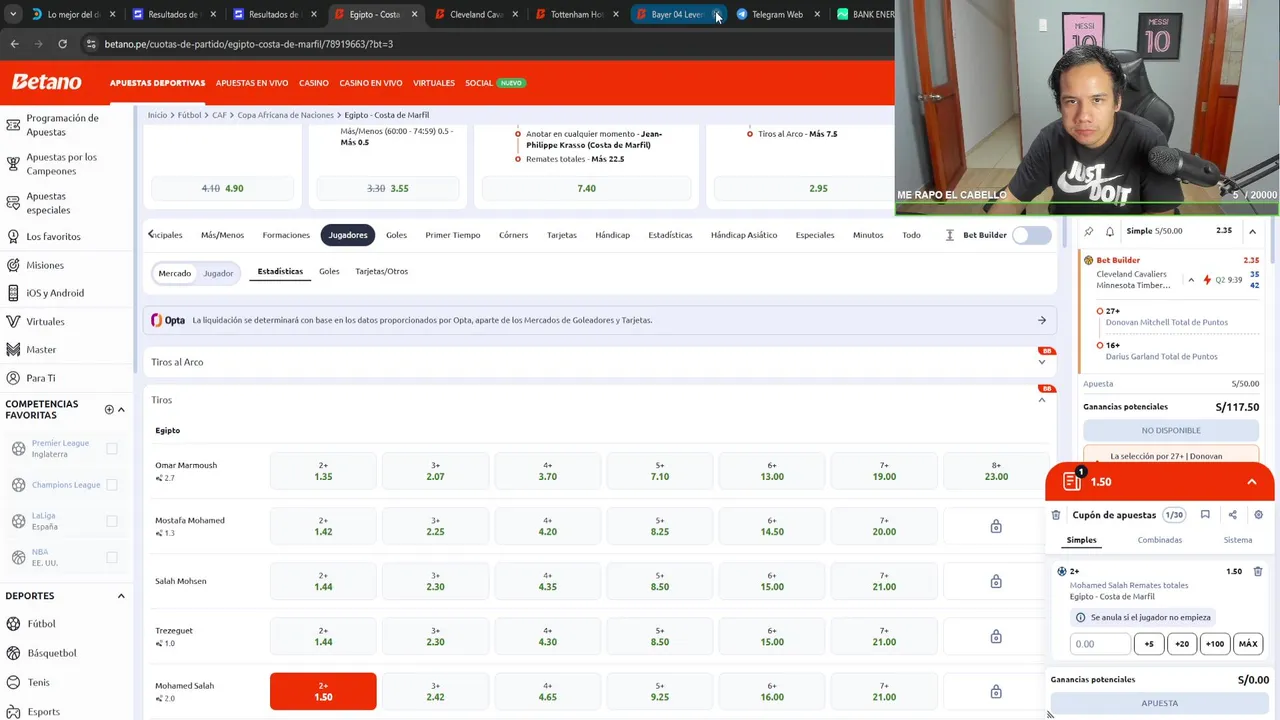This screenshot has height=720, width=1280.
Task: Collapse the bet slip with the 1.50 header chevron
Action: (x=1251, y=482)
